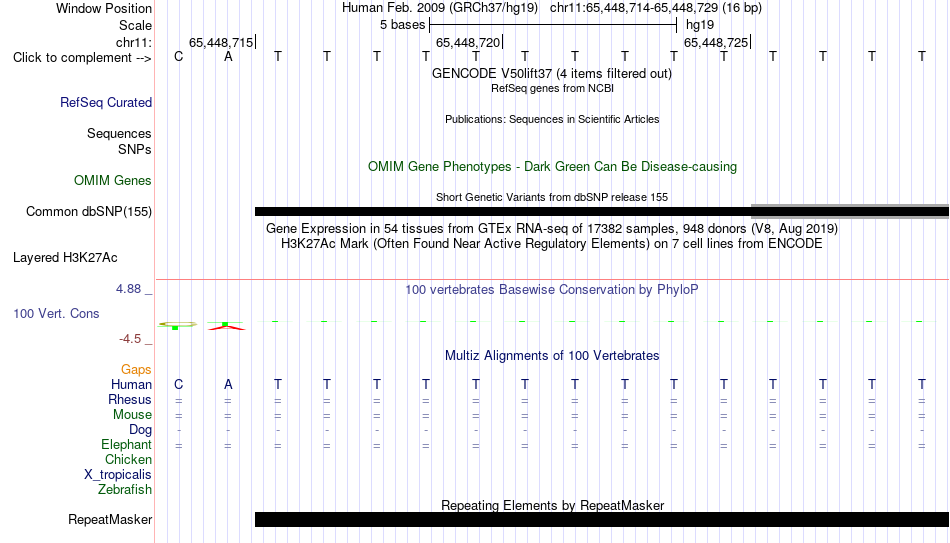Click the 4.88 PhyloP upper limit value

point(128,289)
